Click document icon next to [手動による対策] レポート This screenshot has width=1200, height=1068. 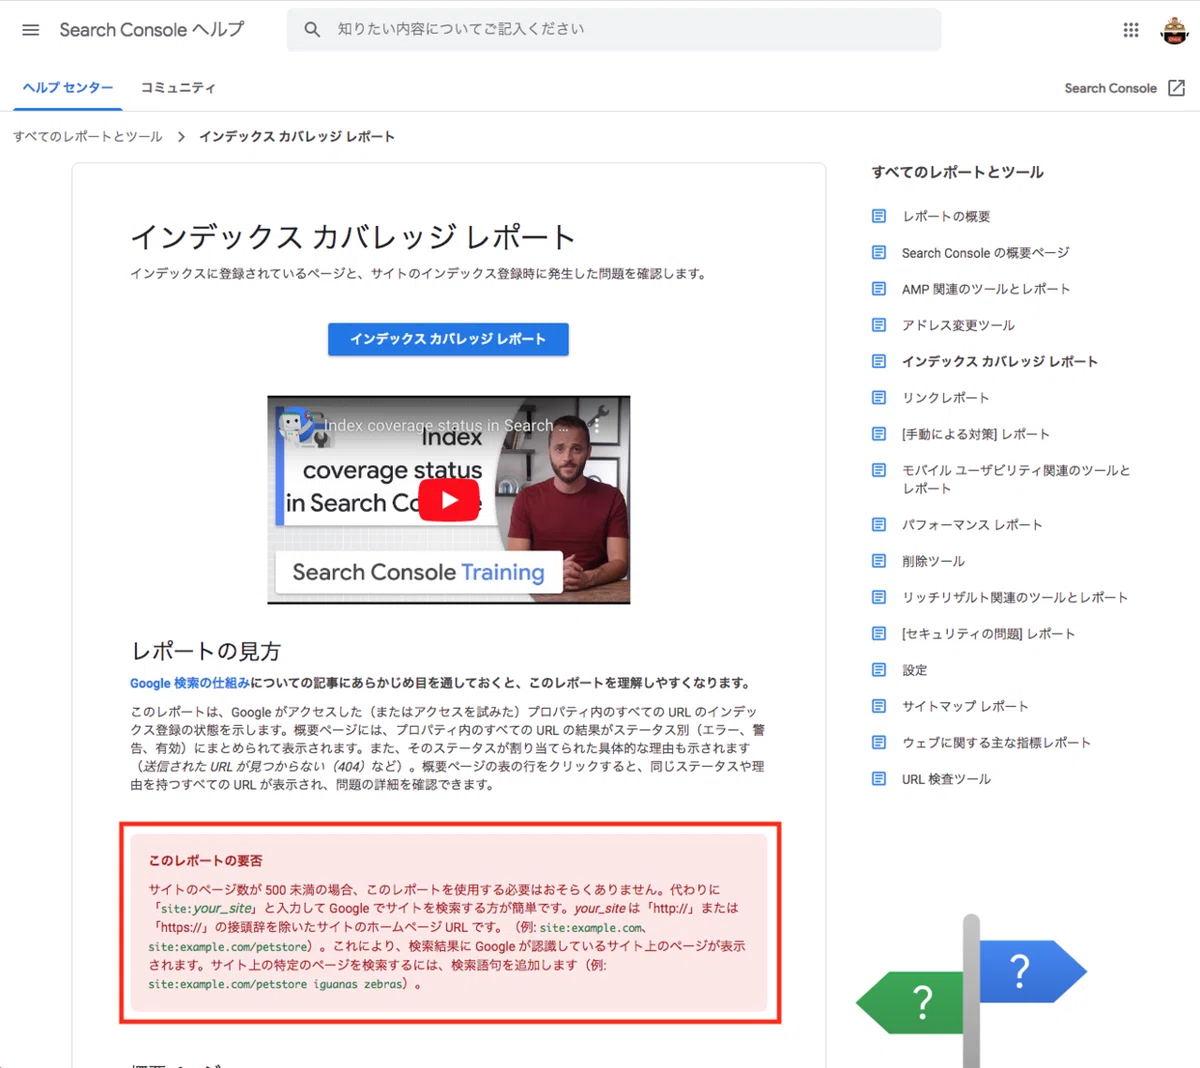[x=879, y=434]
